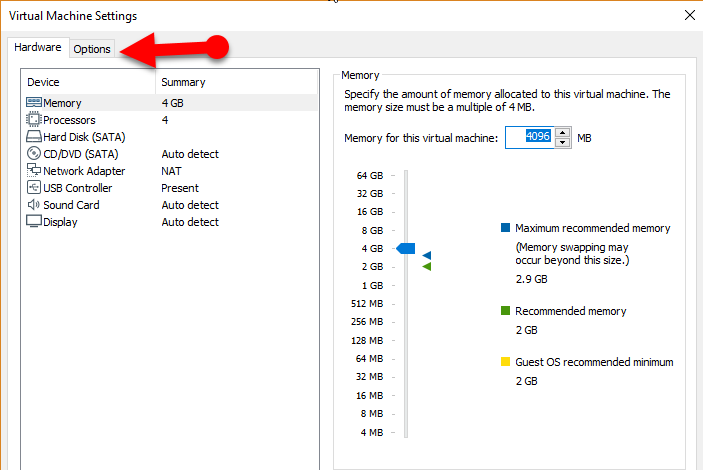The width and height of the screenshot is (703, 470).
Task: Click the green recommended memory marker
Action: tap(427, 267)
